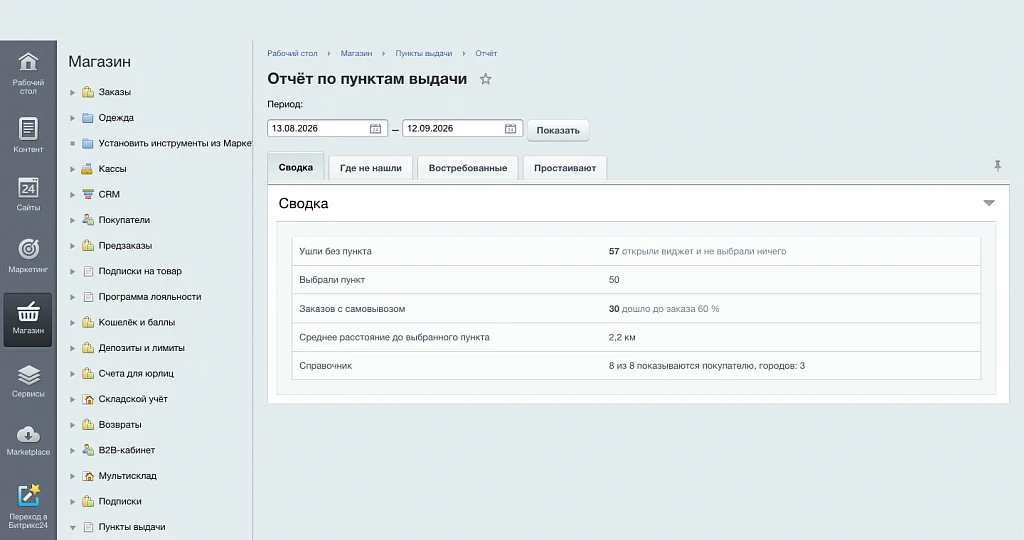Go to the Сайты sidebar section
The image size is (1024, 540).
tap(28, 194)
